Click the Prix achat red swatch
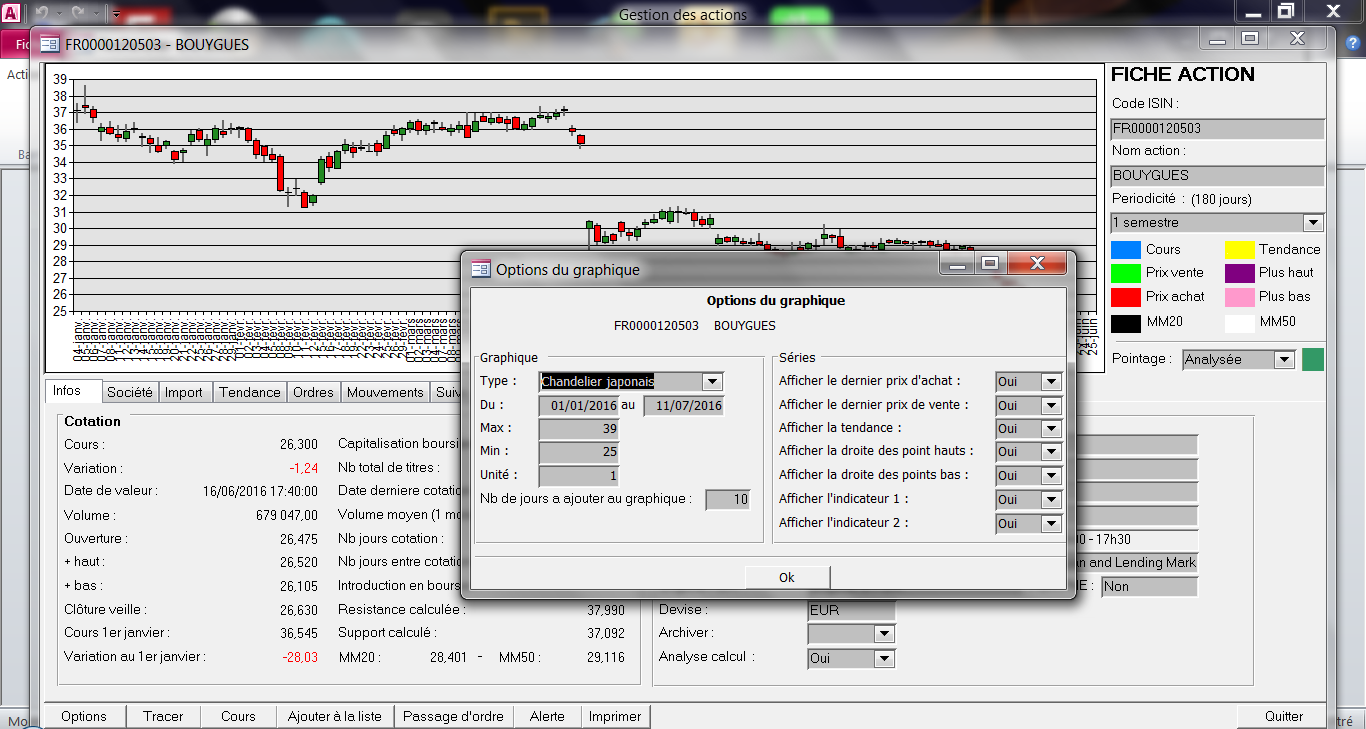The image size is (1366, 729). [x=1126, y=297]
